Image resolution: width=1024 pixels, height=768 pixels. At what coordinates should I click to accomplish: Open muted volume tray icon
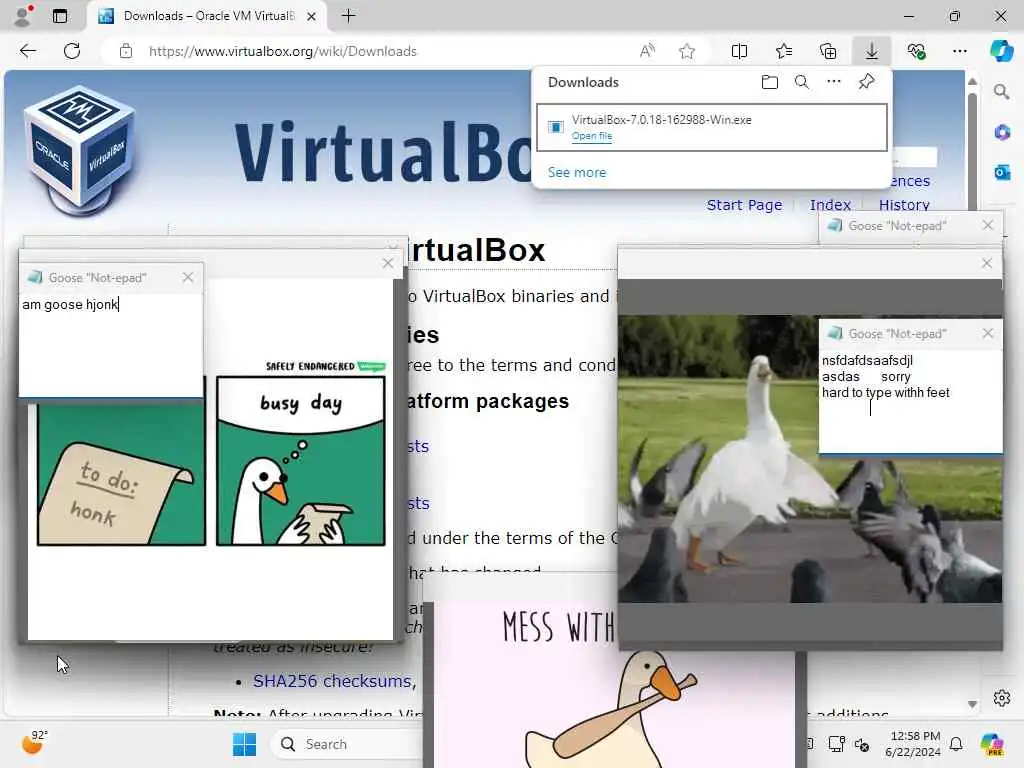click(x=862, y=744)
